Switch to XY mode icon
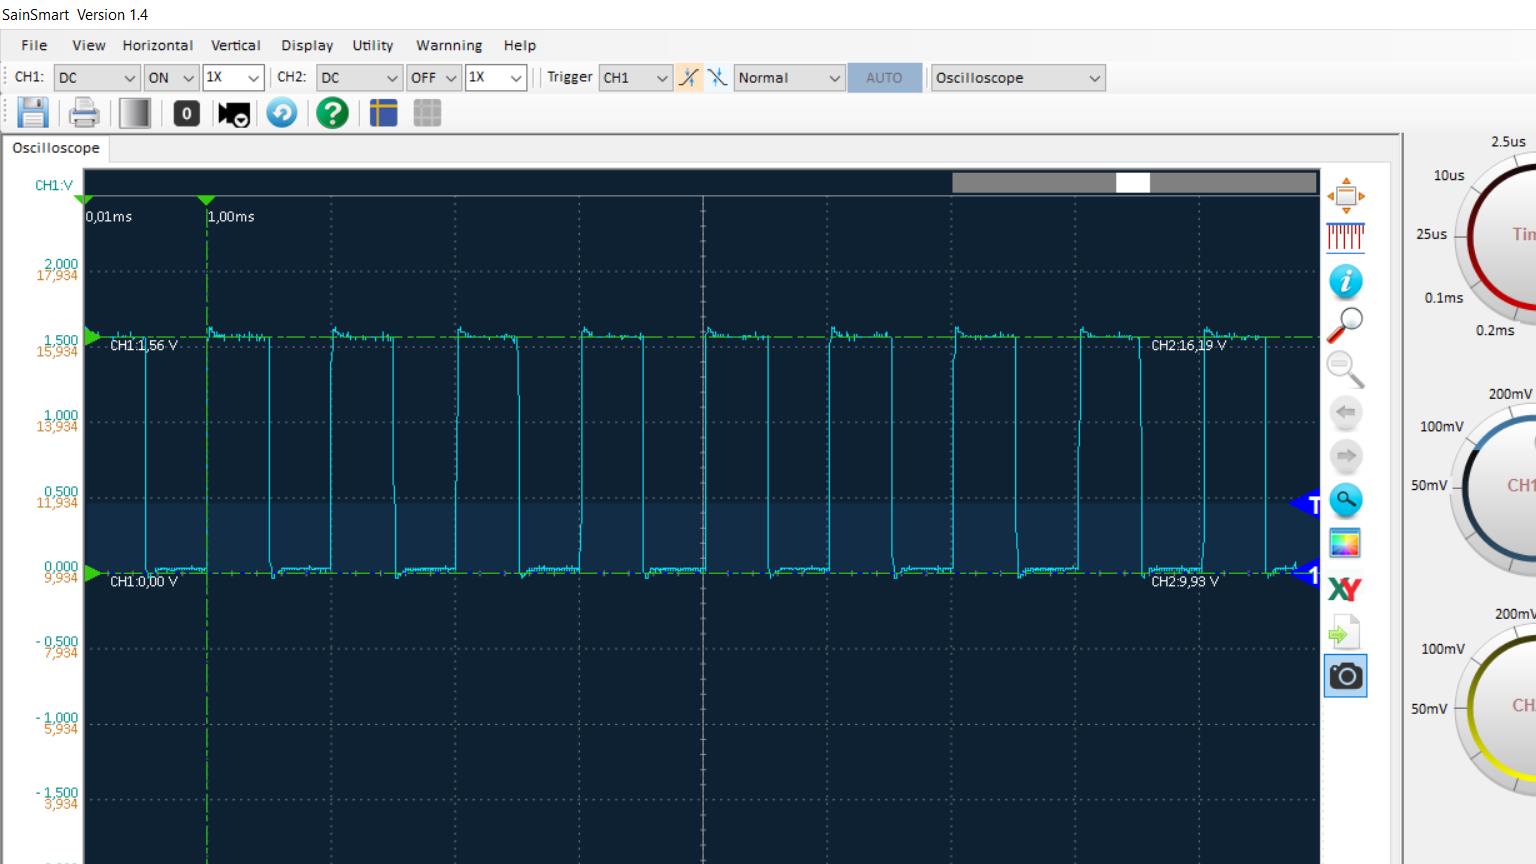This screenshot has width=1536, height=864. [x=1346, y=588]
